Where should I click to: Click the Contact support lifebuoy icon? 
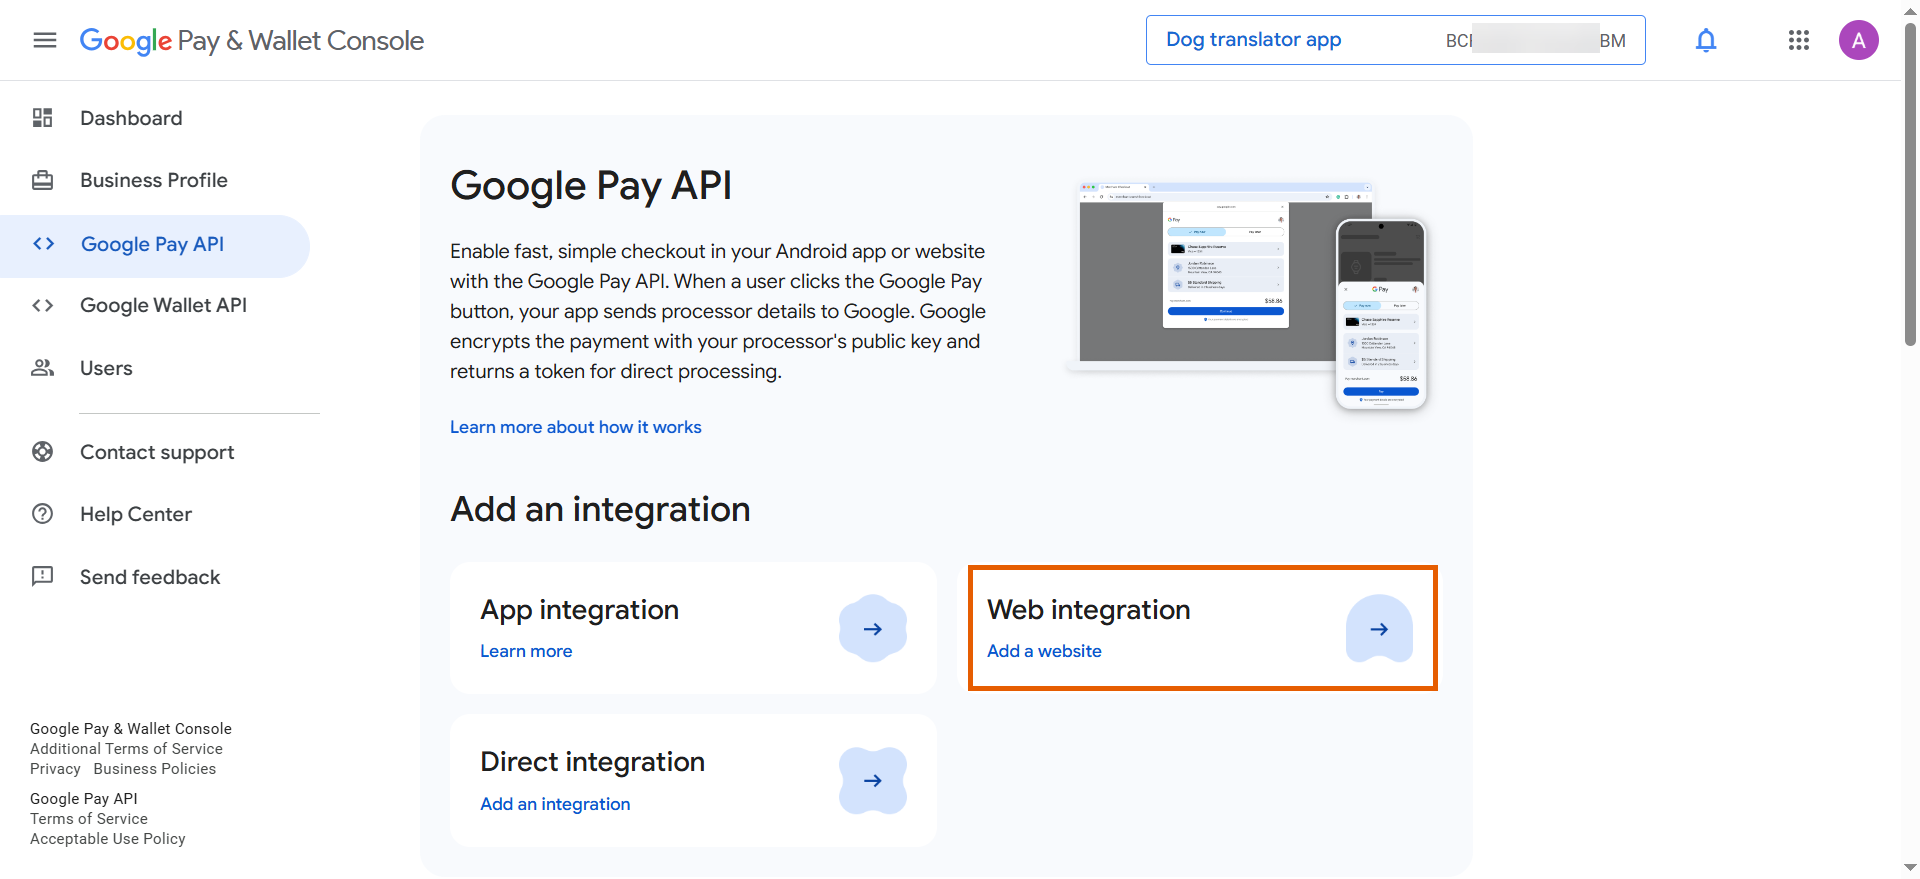pyautogui.click(x=42, y=452)
